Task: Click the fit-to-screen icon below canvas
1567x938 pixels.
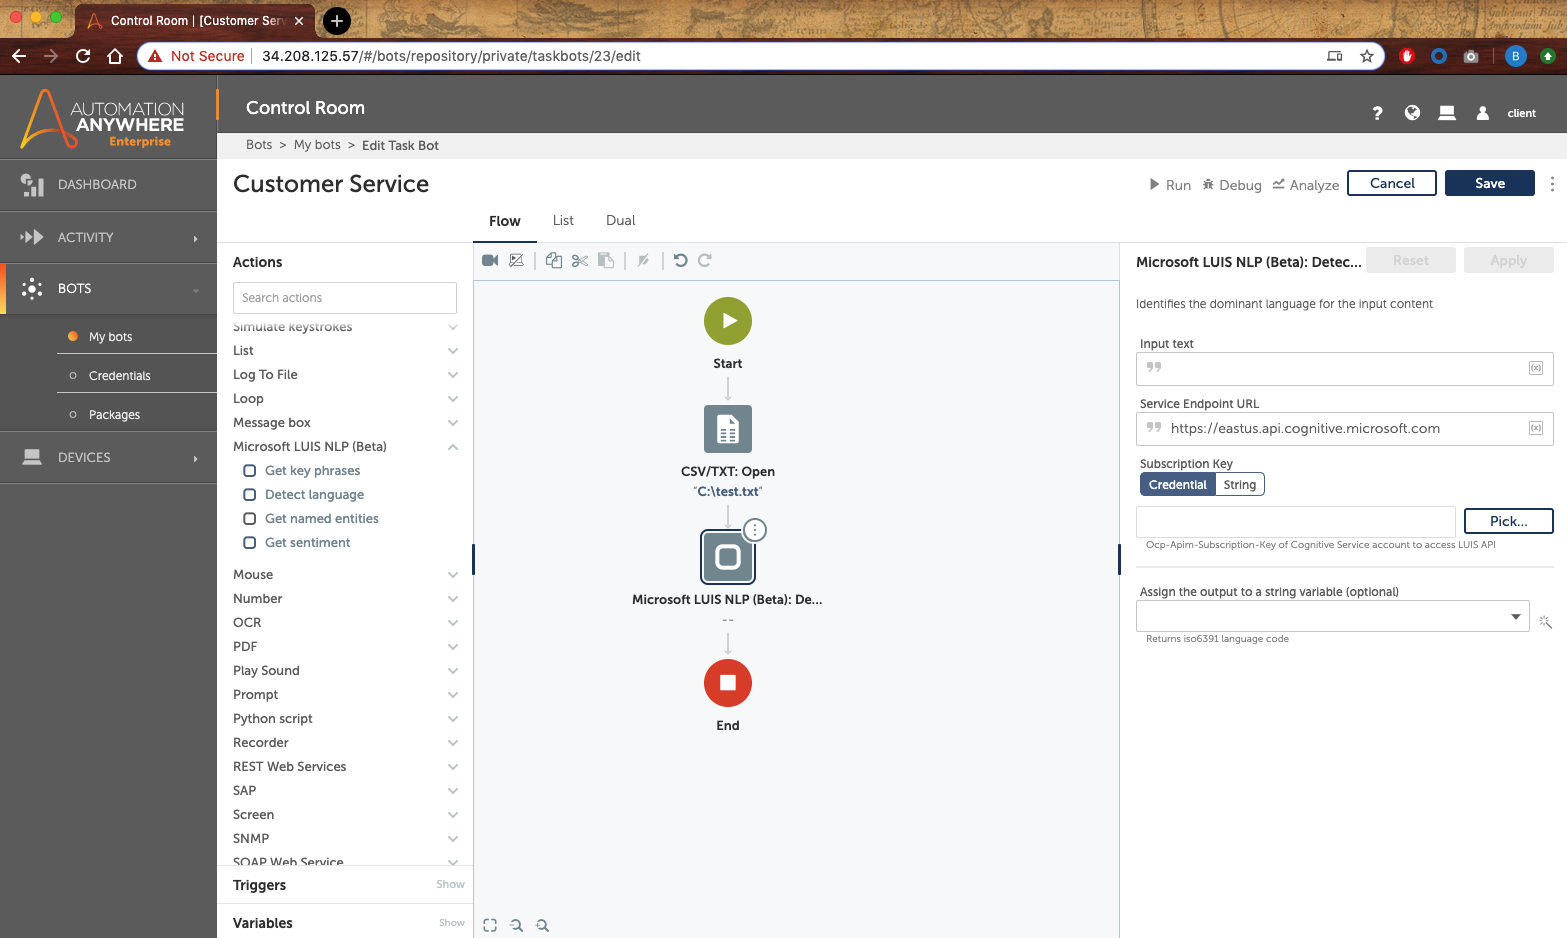Action: 490,925
